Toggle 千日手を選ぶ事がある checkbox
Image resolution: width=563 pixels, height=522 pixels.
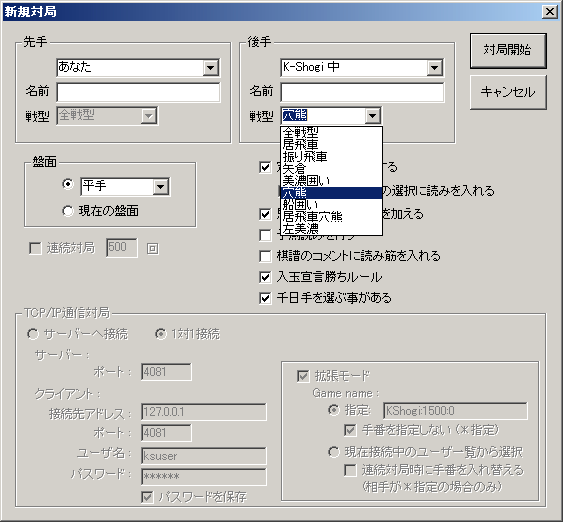(x=265, y=298)
